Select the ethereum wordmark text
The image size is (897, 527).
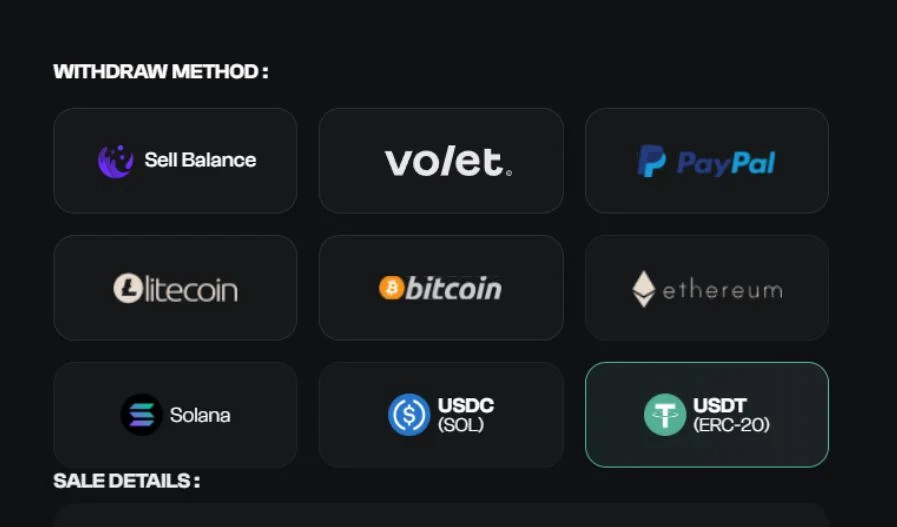tap(723, 291)
